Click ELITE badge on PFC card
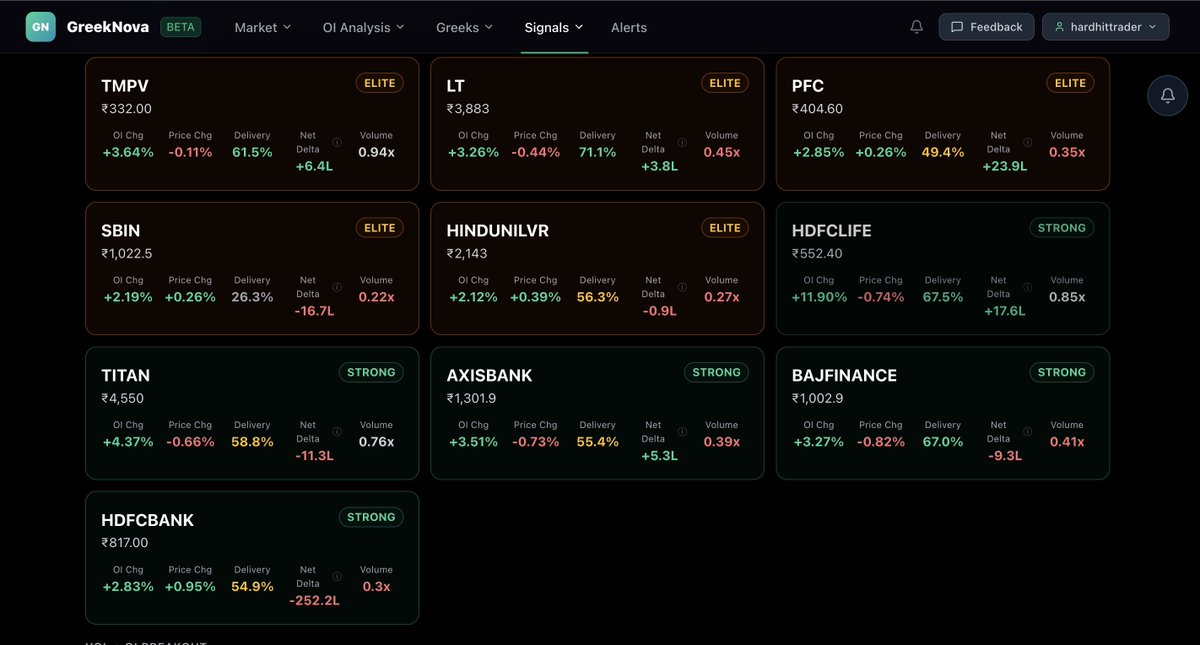1200x645 pixels. [1070, 83]
